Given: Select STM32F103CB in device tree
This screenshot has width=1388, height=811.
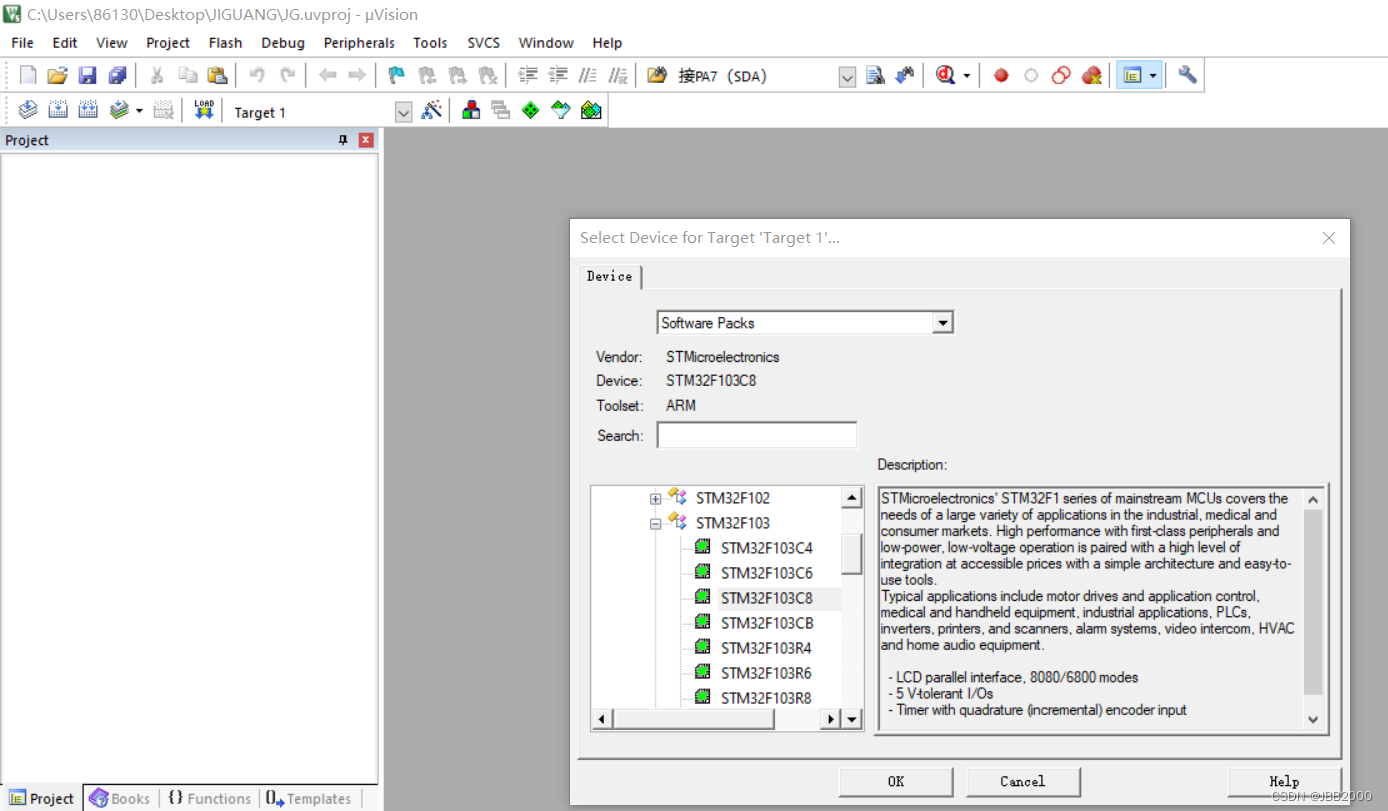Looking at the screenshot, I should [767, 623].
